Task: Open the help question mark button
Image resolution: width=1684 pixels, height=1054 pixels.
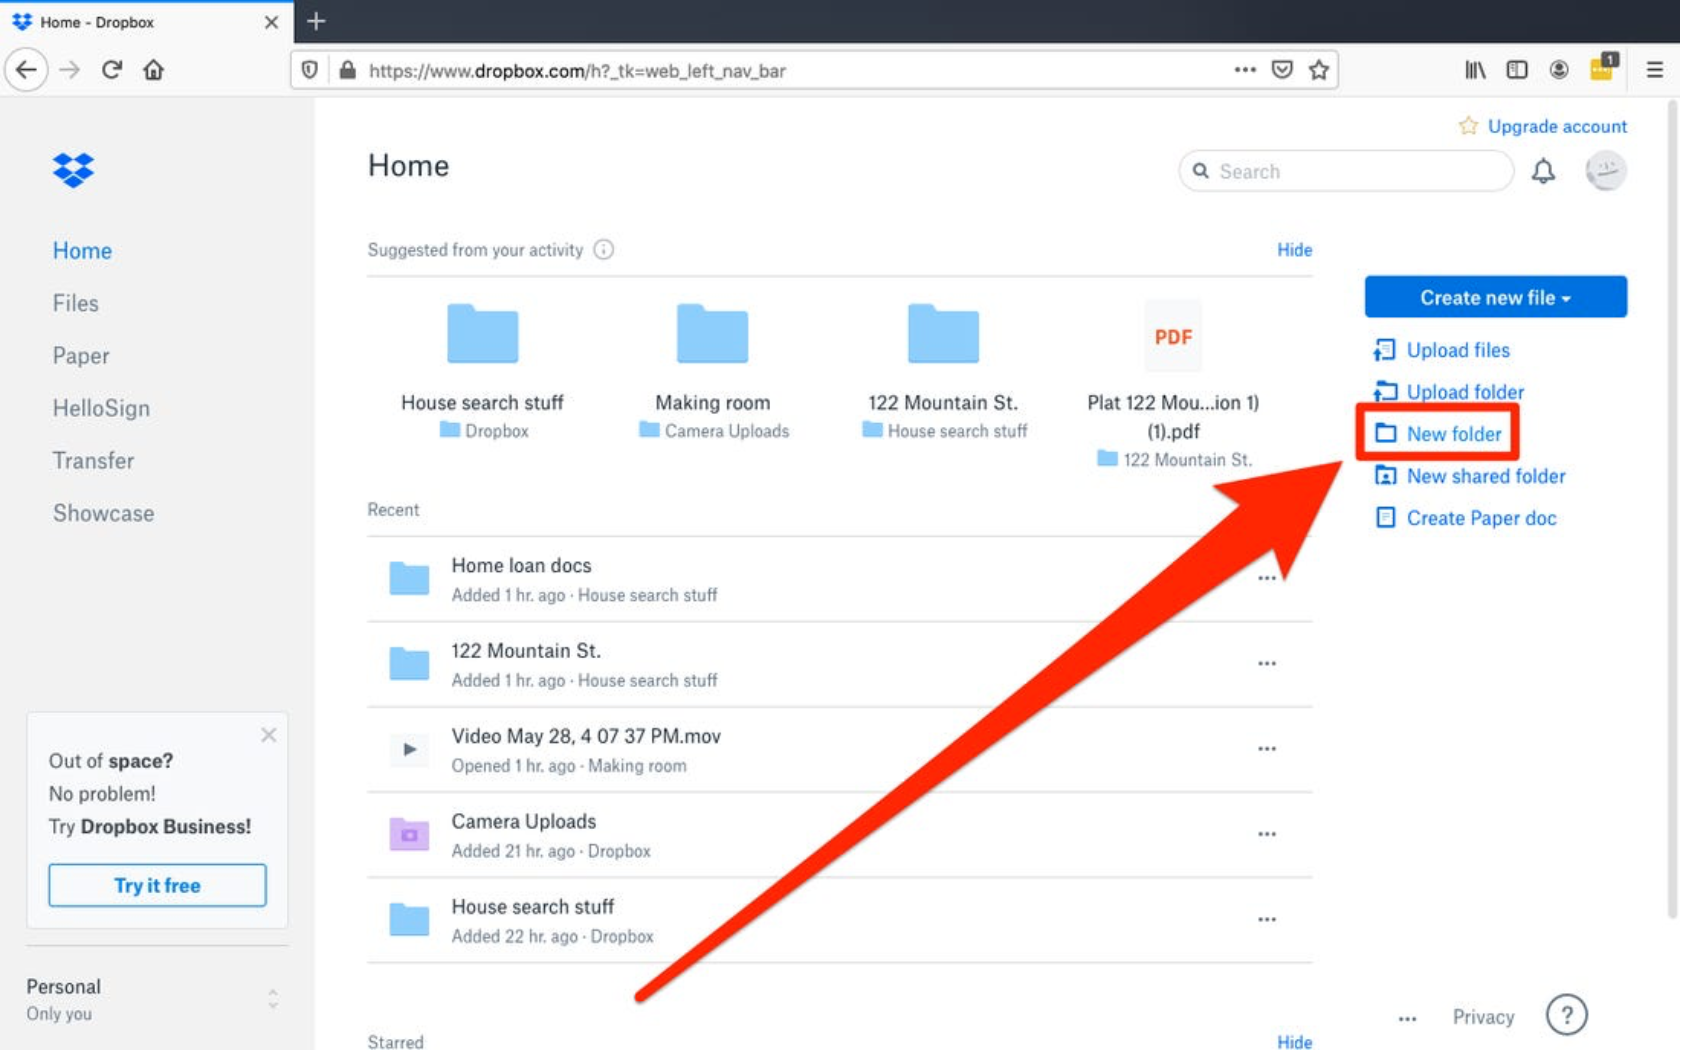Action: 1567,1016
